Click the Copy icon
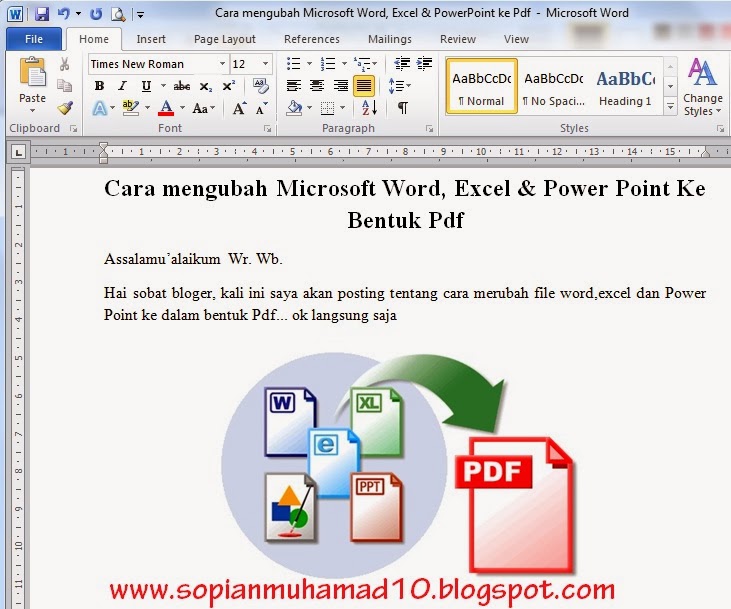Viewport: 731px width, 609px height. point(64,85)
